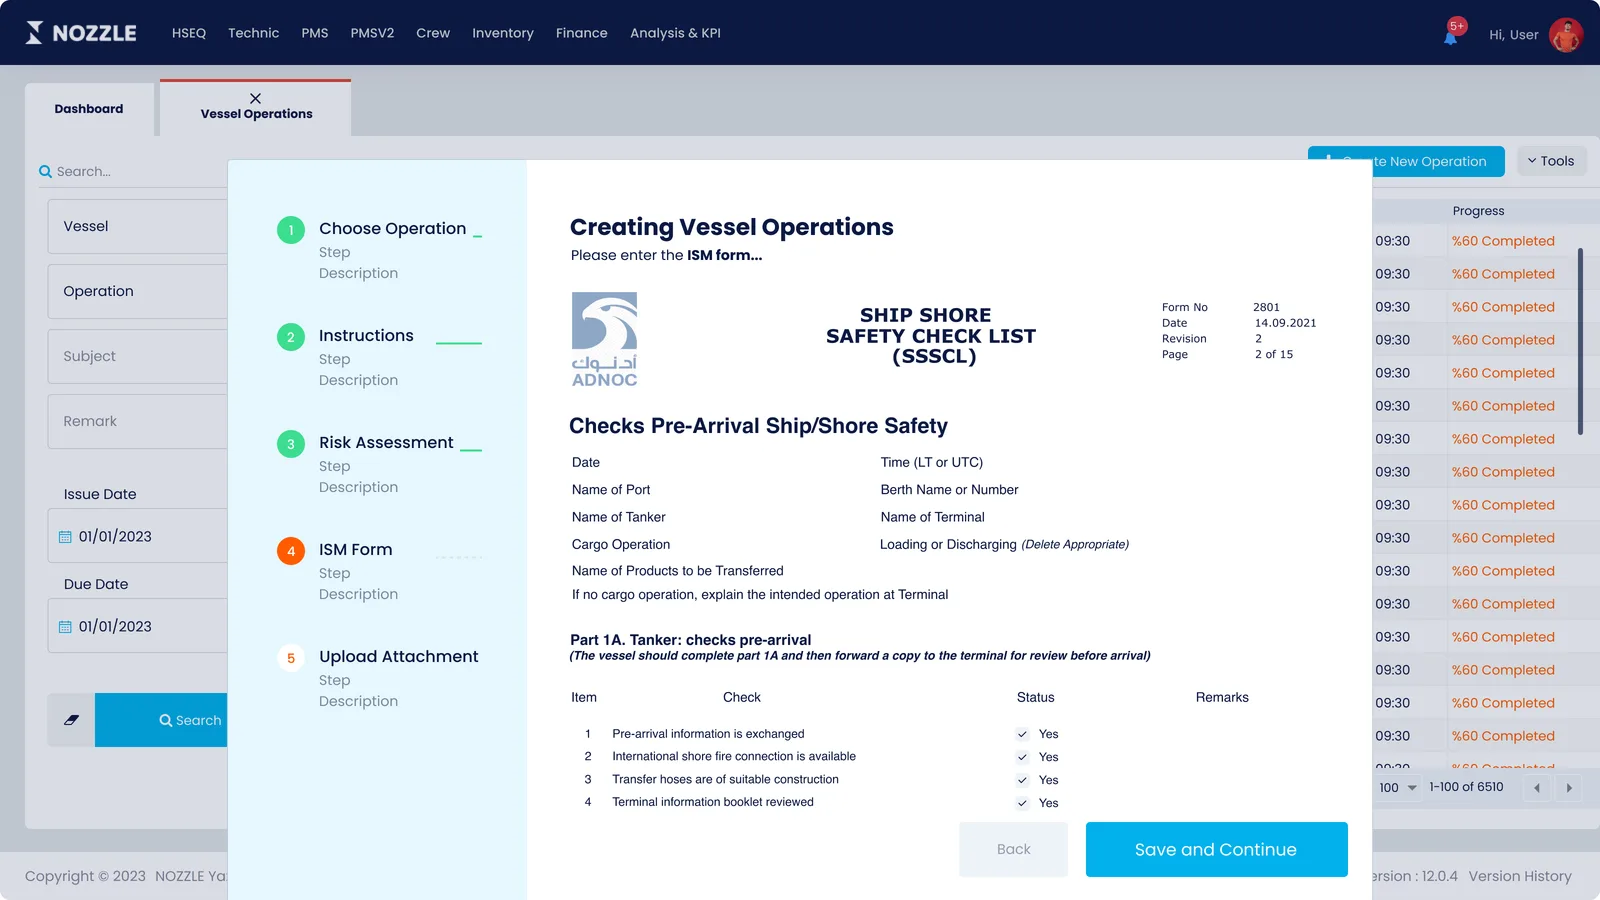Open the Analysis & KPI menu
Image resolution: width=1600 pixels, height=900 pixels.
(675, 33)
